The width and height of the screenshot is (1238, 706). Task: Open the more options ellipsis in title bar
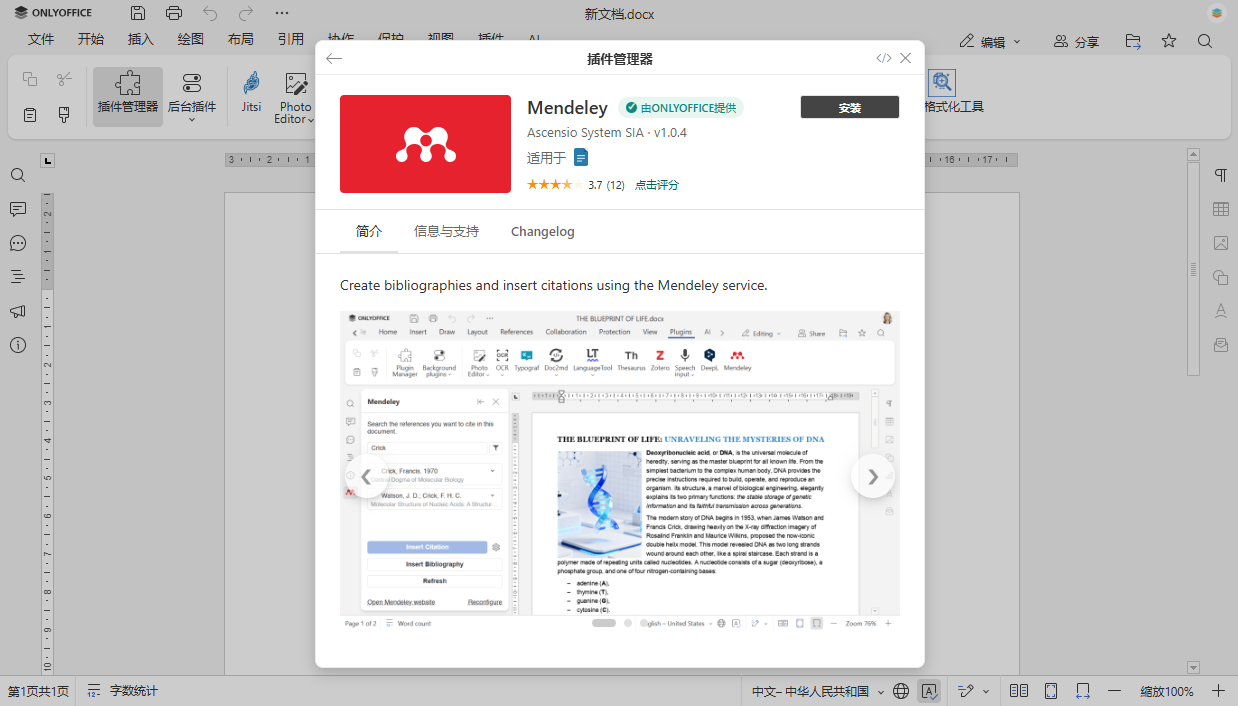(x=282, y=14)
